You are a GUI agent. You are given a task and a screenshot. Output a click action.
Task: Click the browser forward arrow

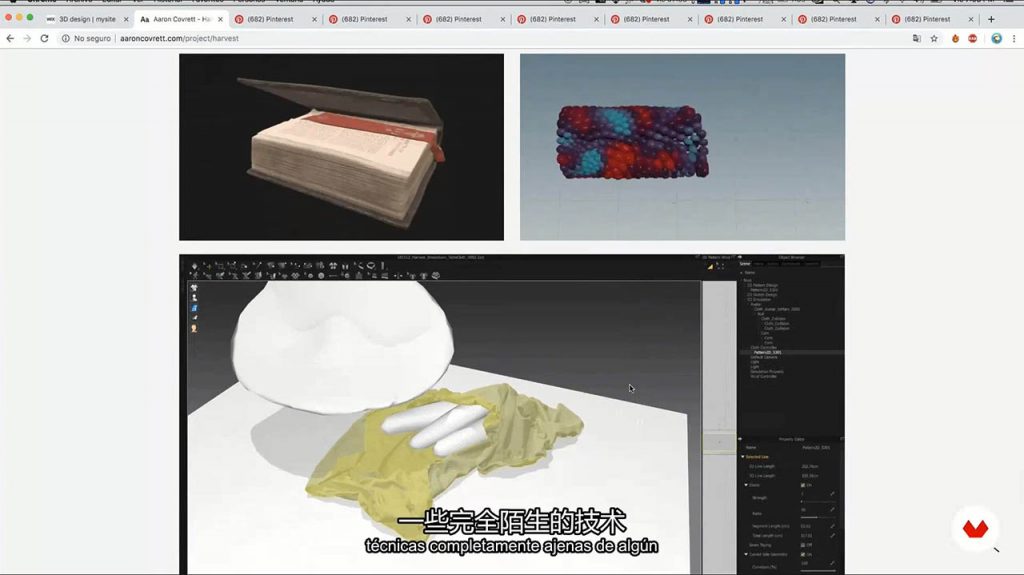tap(27, 39)
